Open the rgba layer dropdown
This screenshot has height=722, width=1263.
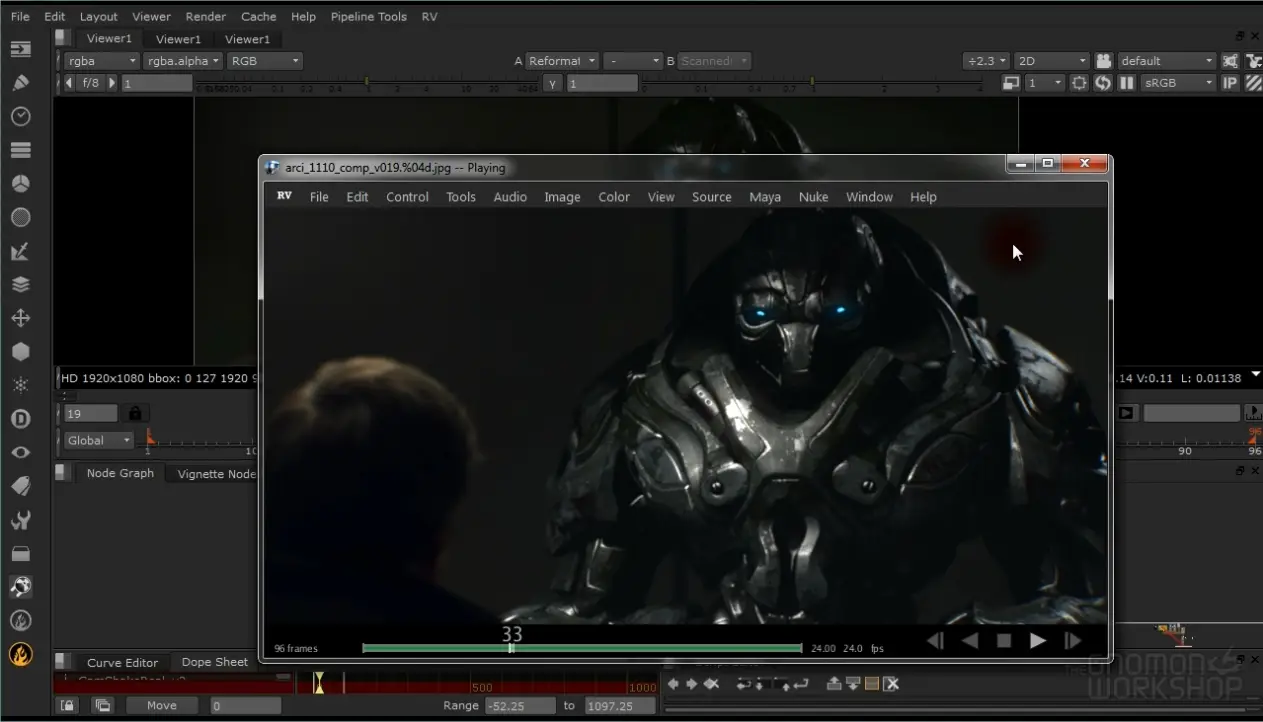click(x=101, y=61)
